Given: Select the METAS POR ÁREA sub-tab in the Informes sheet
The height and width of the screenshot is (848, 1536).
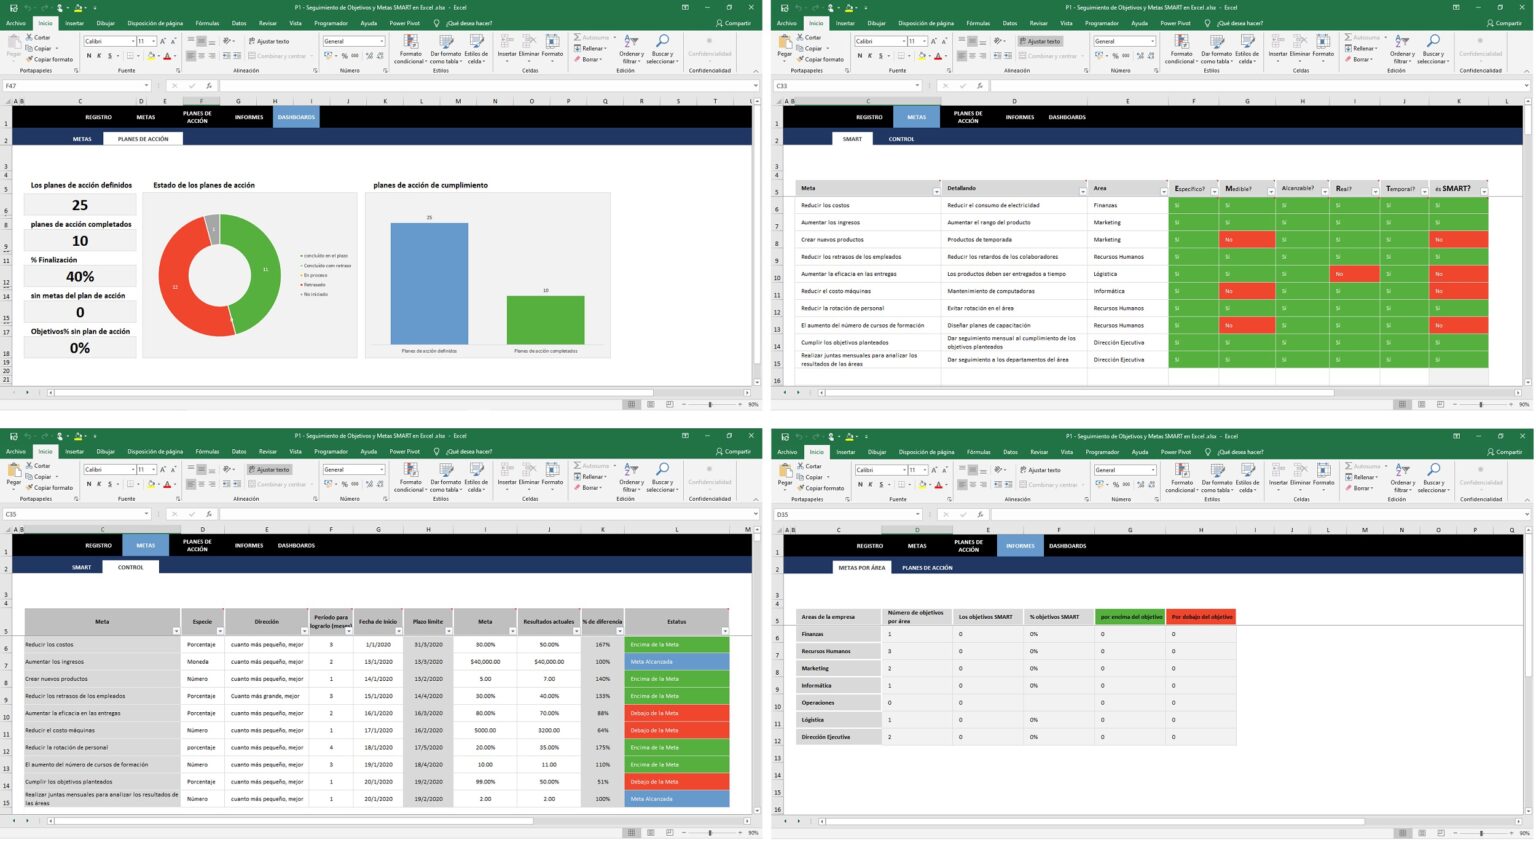Looking at the screenshot, I should [x=862, y=567].
